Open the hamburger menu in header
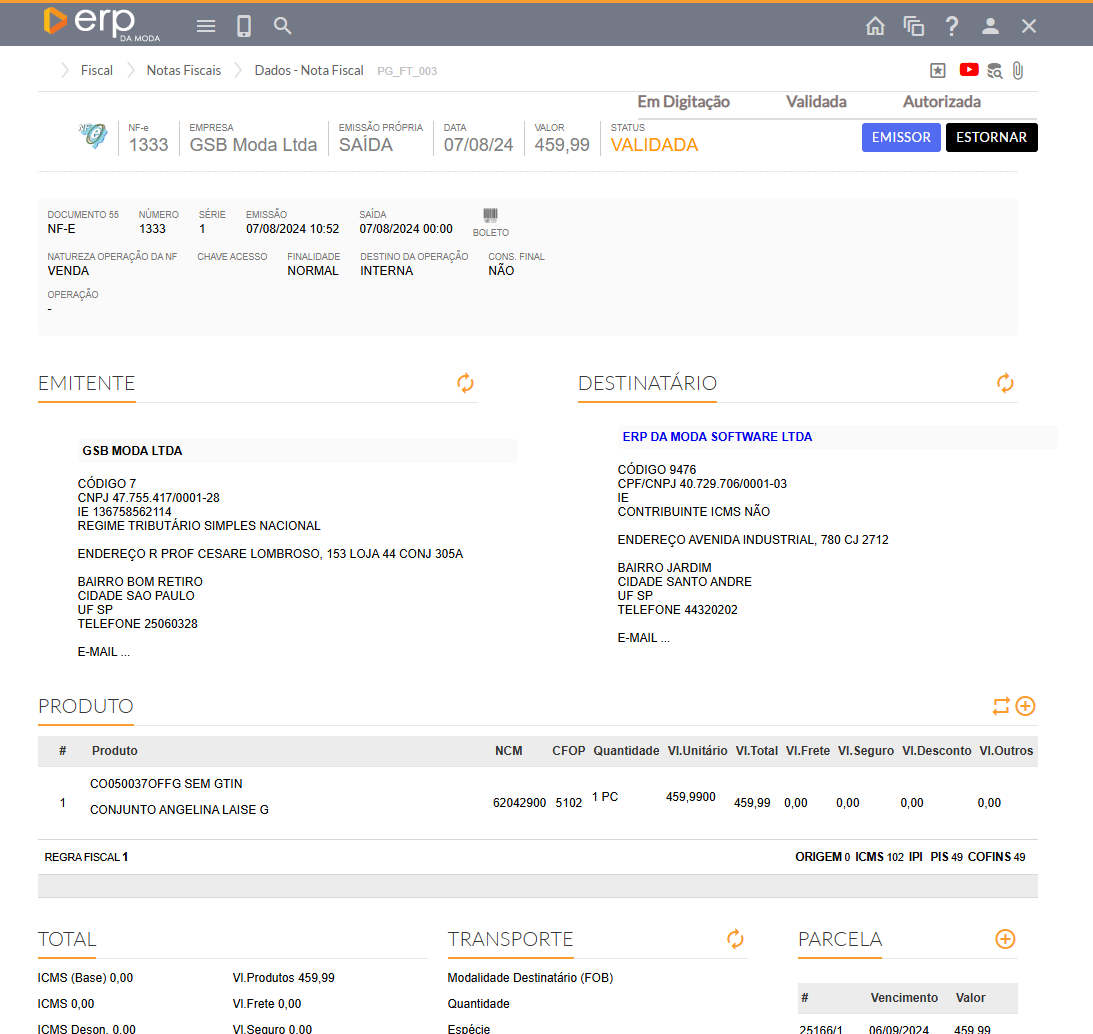This screenshot has height=1034, width=1093. click(x=206, y=26)
